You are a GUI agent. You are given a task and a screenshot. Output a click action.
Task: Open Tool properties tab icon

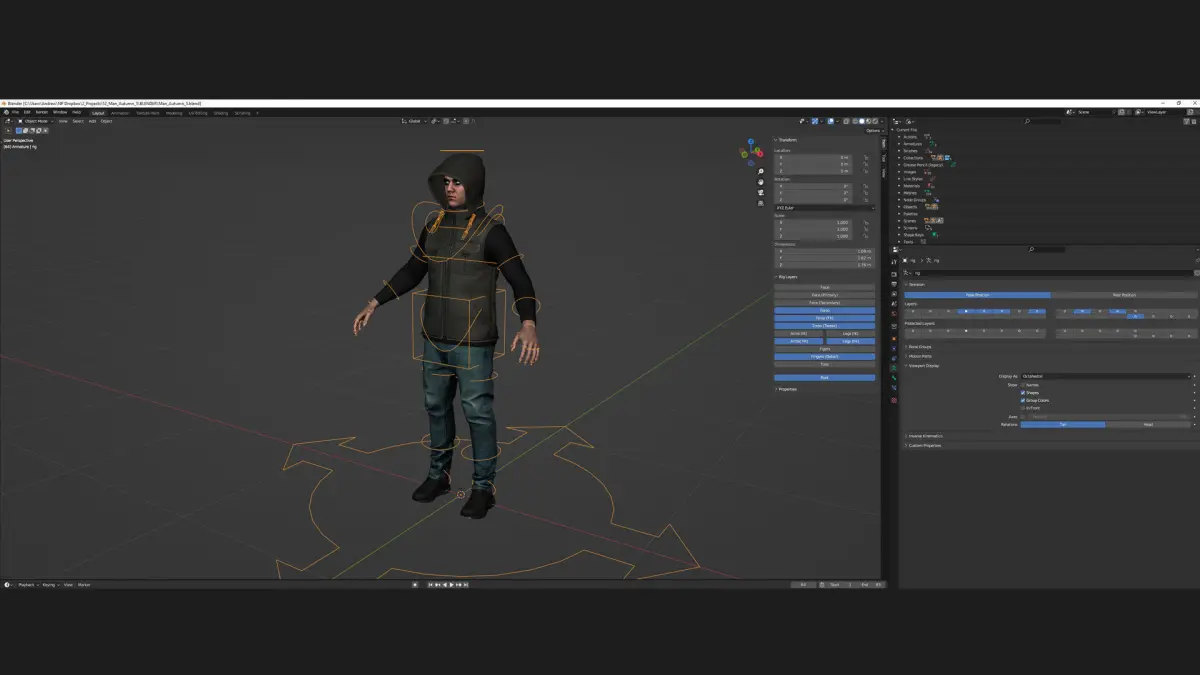tap(894, 261)
